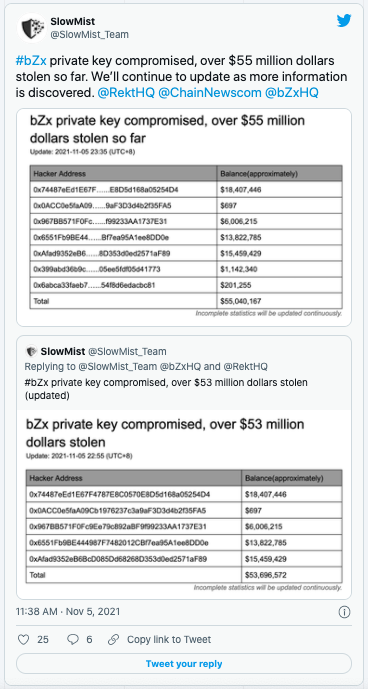Visit the @ChainNewscom mention
The height and width of the screenshot is (689, 368).
(x=212, y=94)
